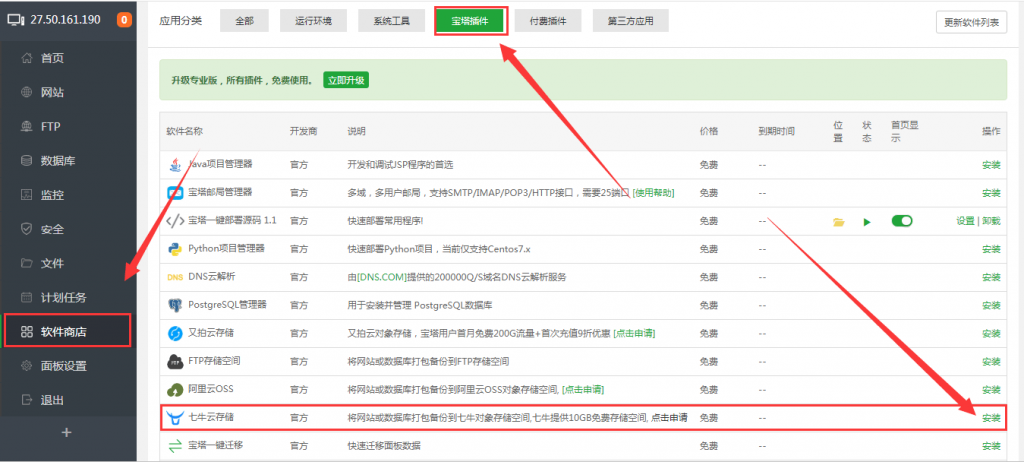Click 安装 for 宝塔一键迁移
This screenshot has width=1024, height=462.
point(991,446)
